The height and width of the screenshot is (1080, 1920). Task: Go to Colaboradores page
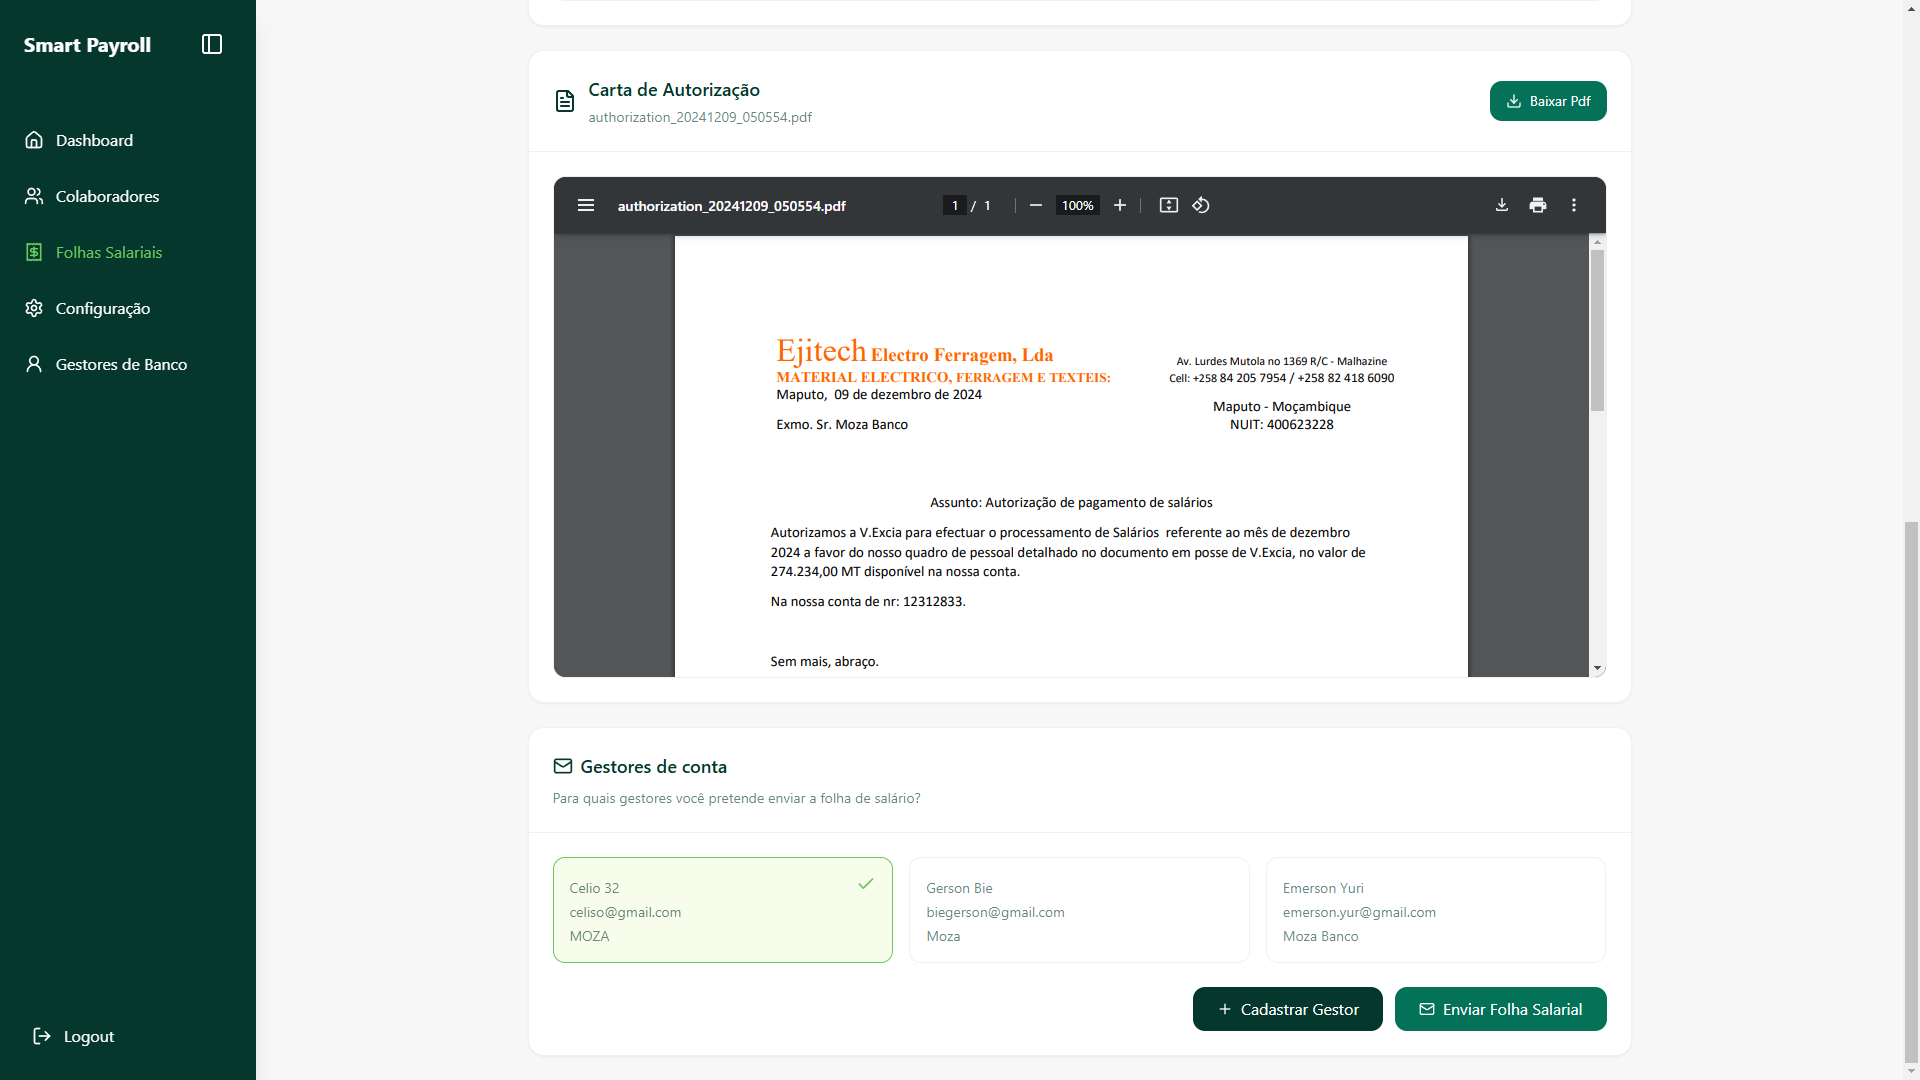click(x=107, y=196)
